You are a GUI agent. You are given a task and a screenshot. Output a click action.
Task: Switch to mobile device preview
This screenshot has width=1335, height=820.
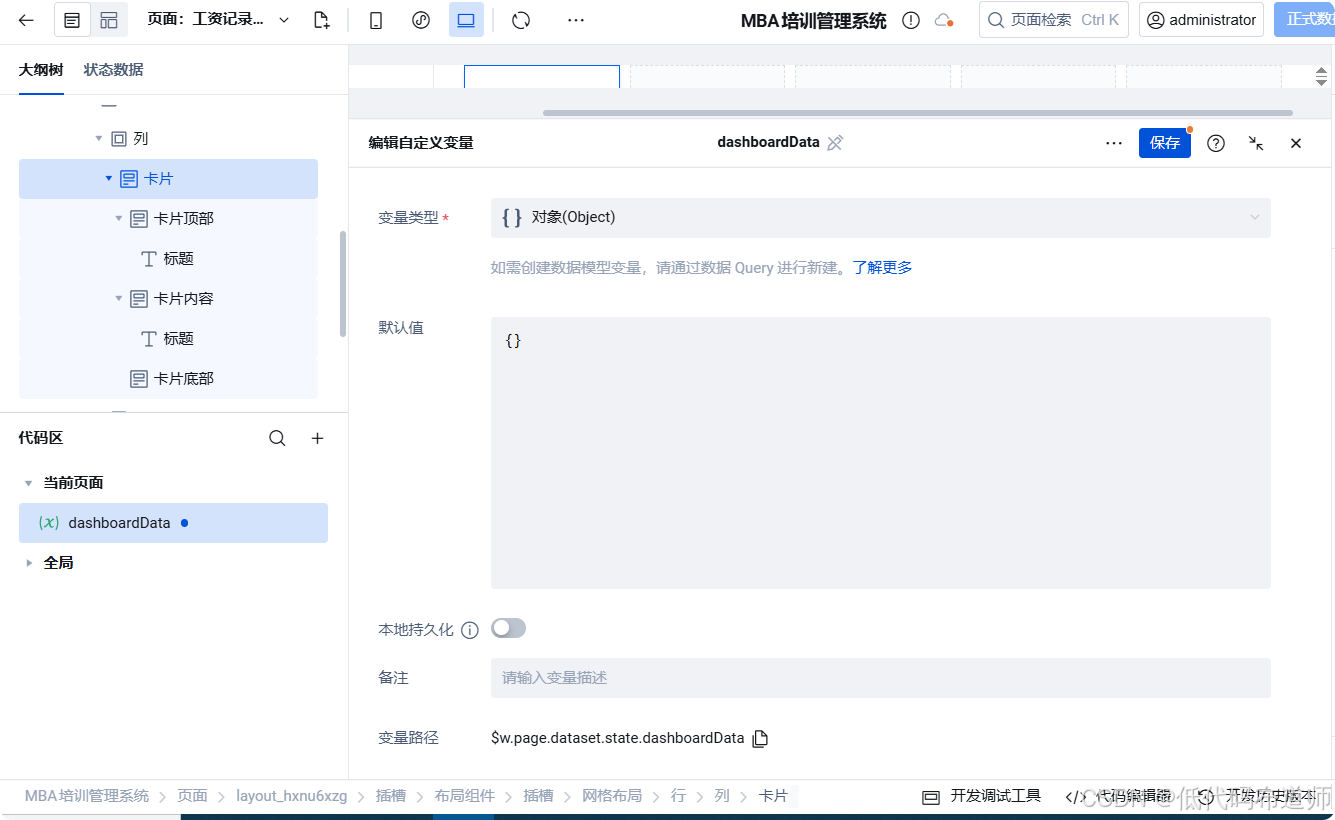(x=376, y=20)
